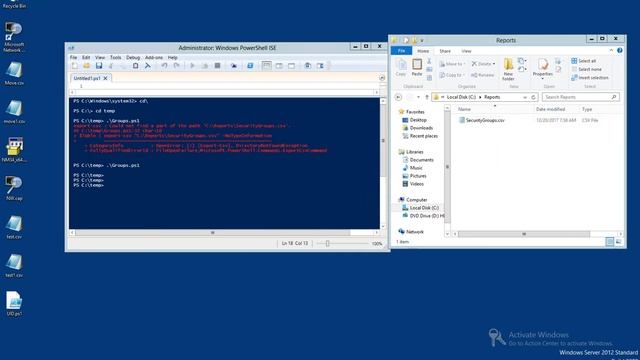Stop operation using the square stop icon
Viewport: 640px width, 360px height.
point(218,66)
